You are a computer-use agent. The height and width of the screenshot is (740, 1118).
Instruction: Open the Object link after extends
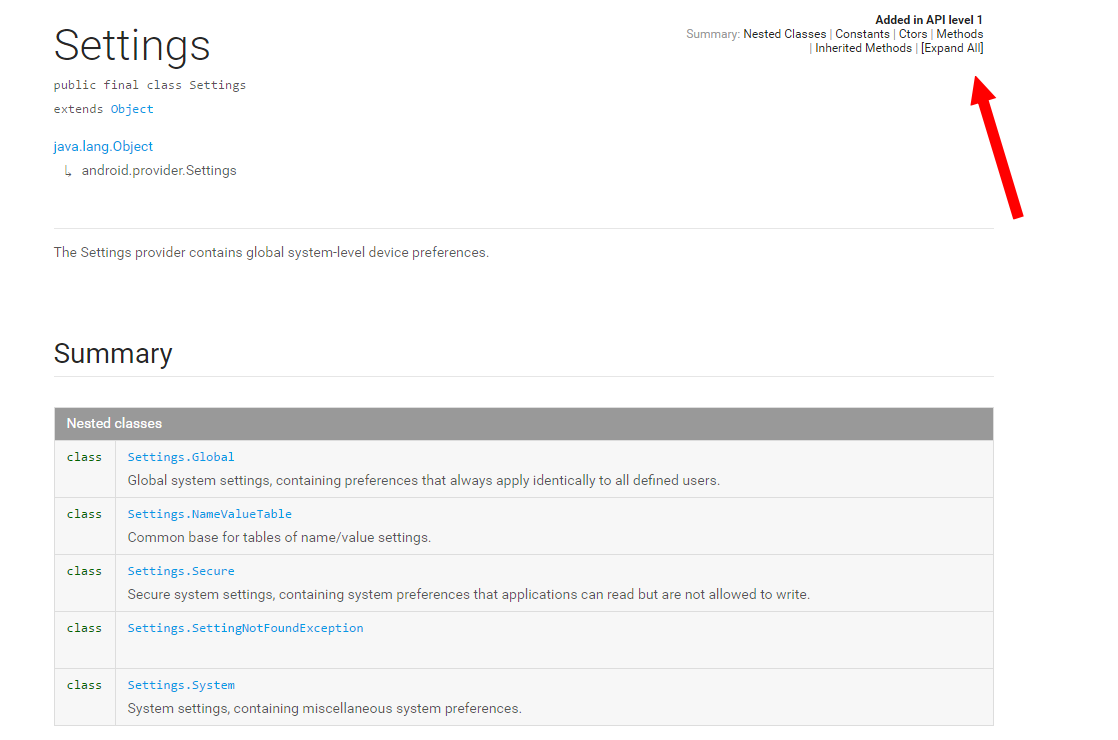132,109
